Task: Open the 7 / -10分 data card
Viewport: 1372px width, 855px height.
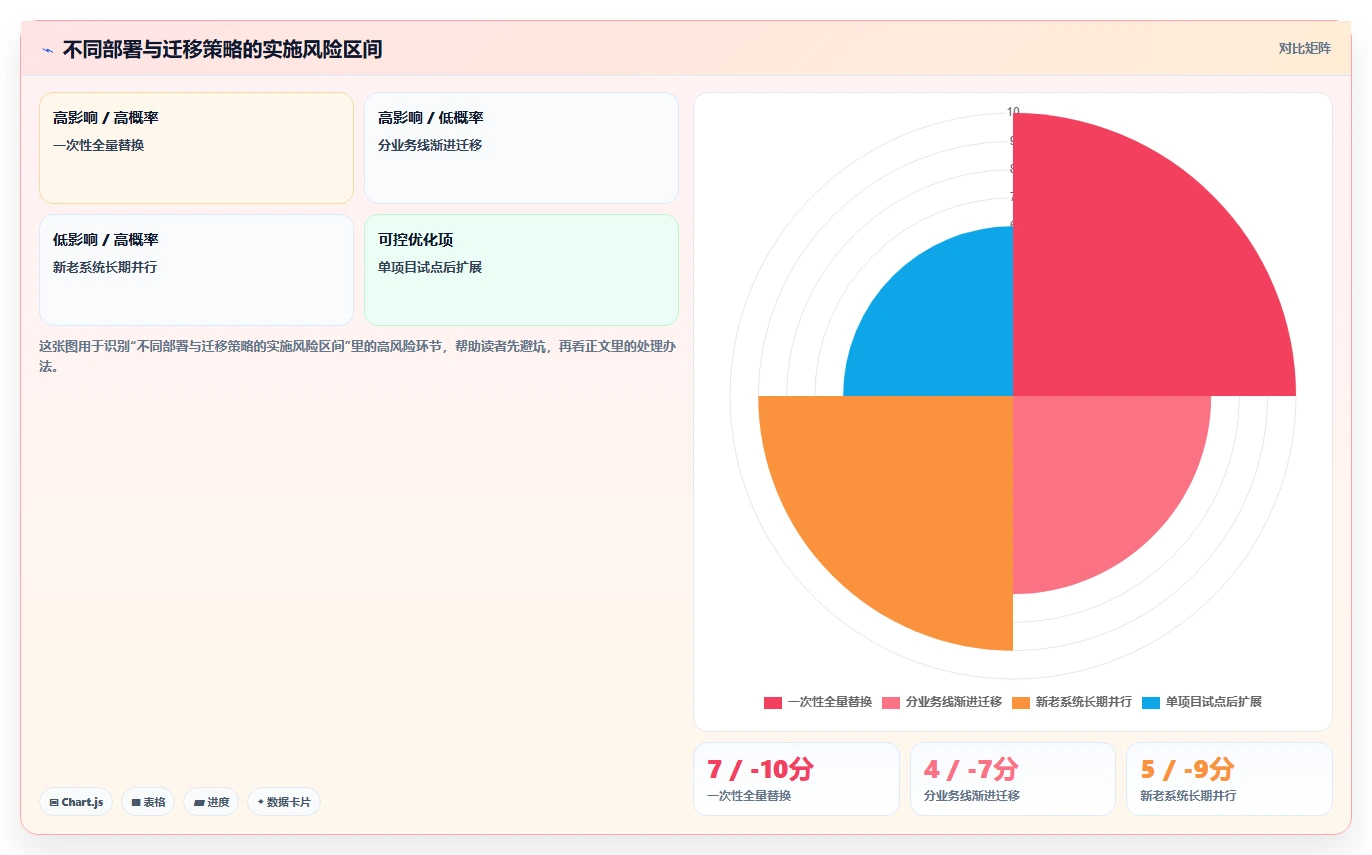Action: pyautogui.click(x=796, y=779)
